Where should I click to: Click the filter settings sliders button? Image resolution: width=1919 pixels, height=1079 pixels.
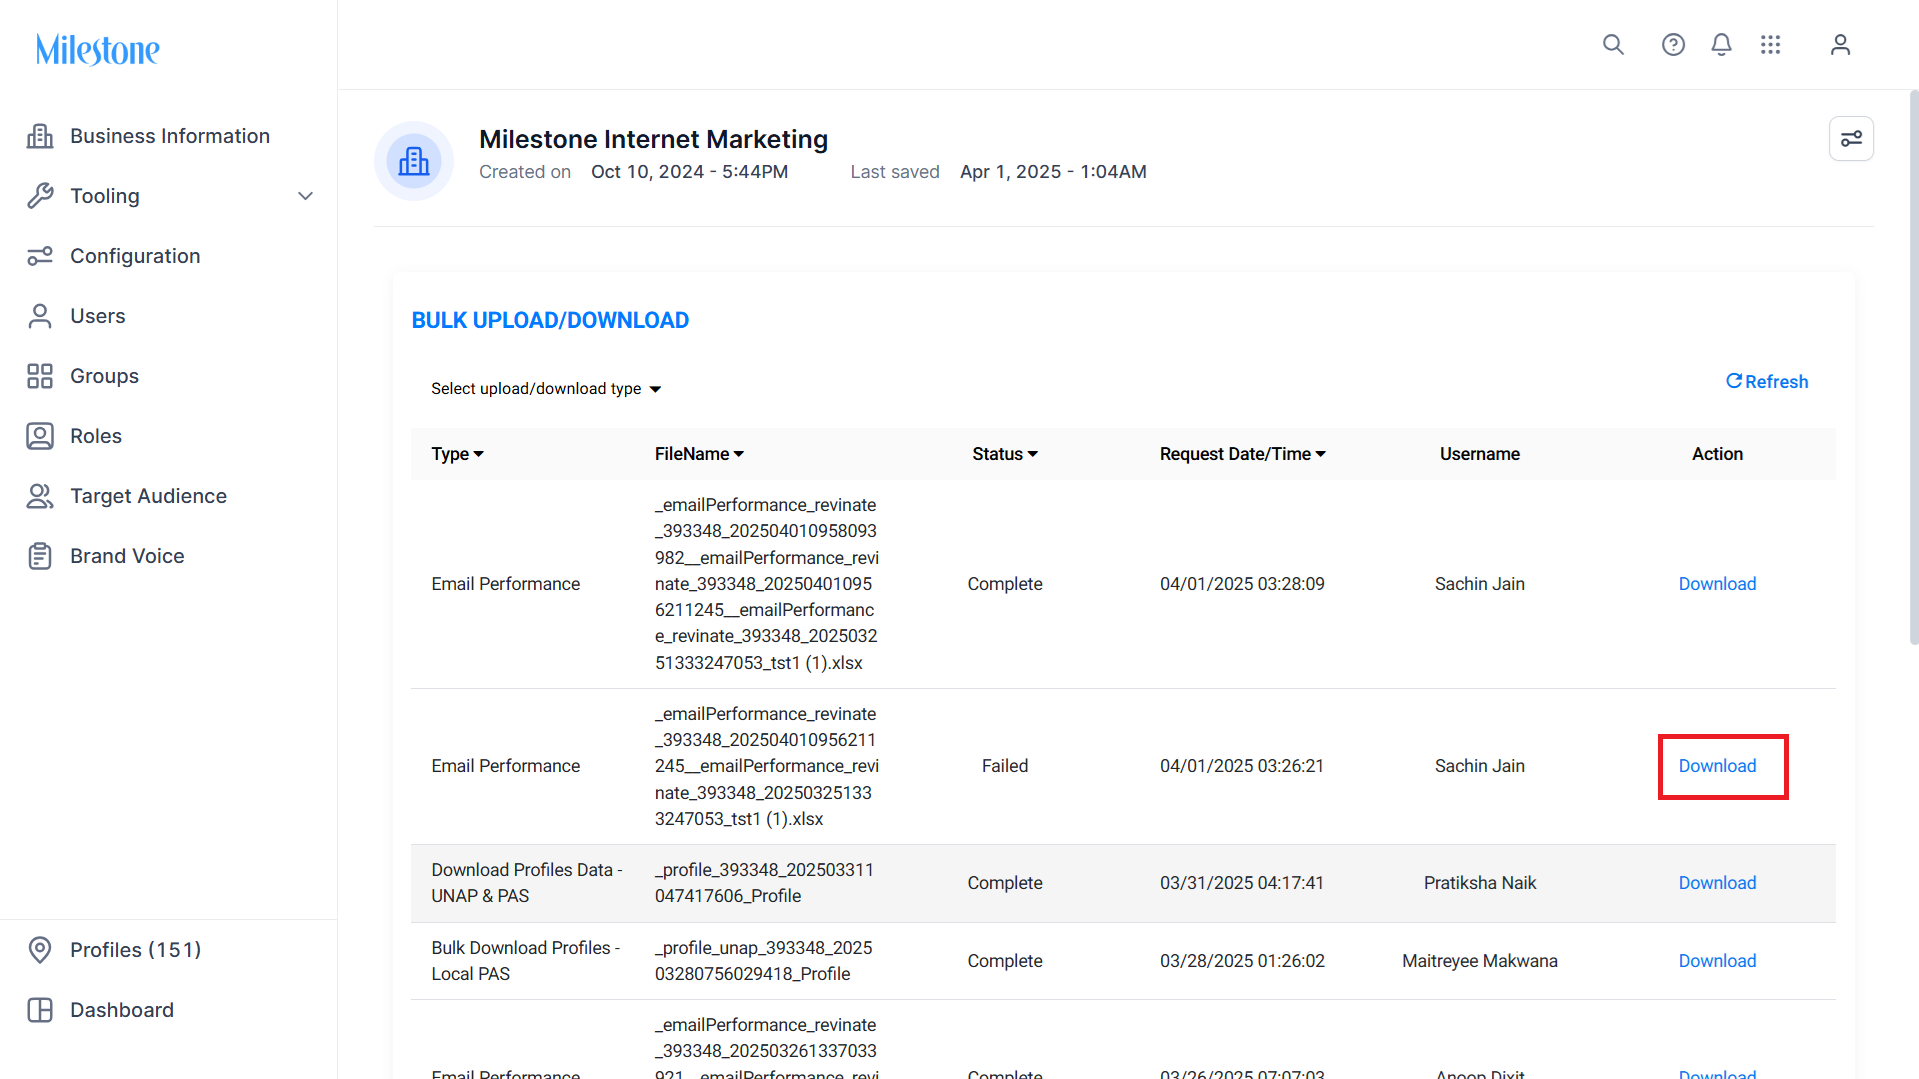click(1851, 138)
